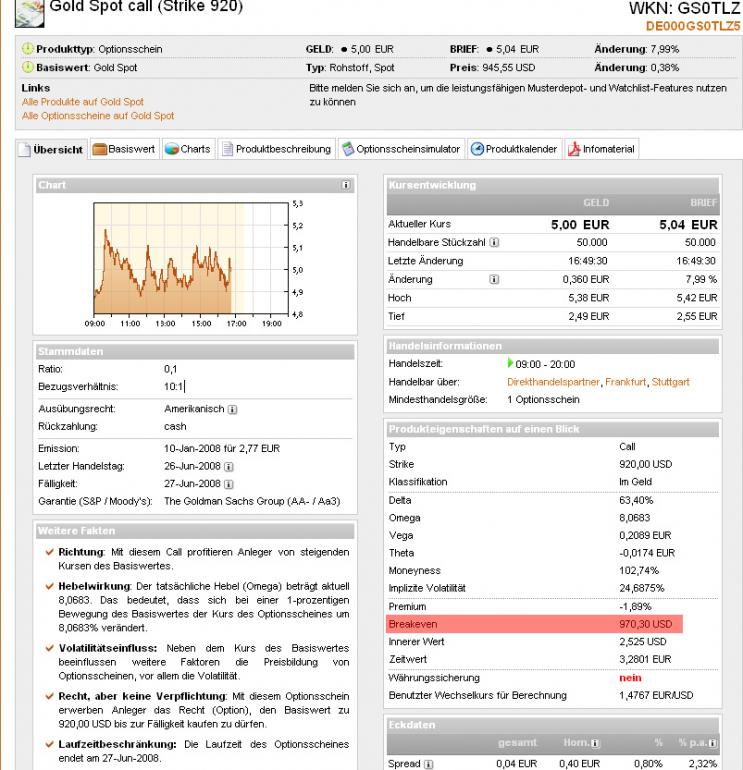Image resolution: width=743 pixels, height=770 pixels.
Task: Click the Delta value 63,40%
Action: click(x=636, y=500)
